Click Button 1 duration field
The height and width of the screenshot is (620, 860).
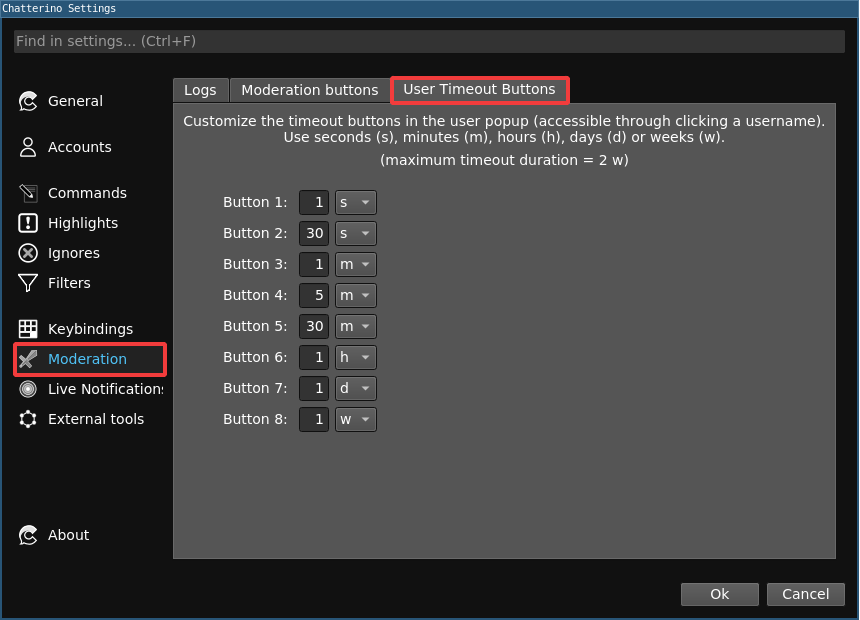tap(314, 202)
